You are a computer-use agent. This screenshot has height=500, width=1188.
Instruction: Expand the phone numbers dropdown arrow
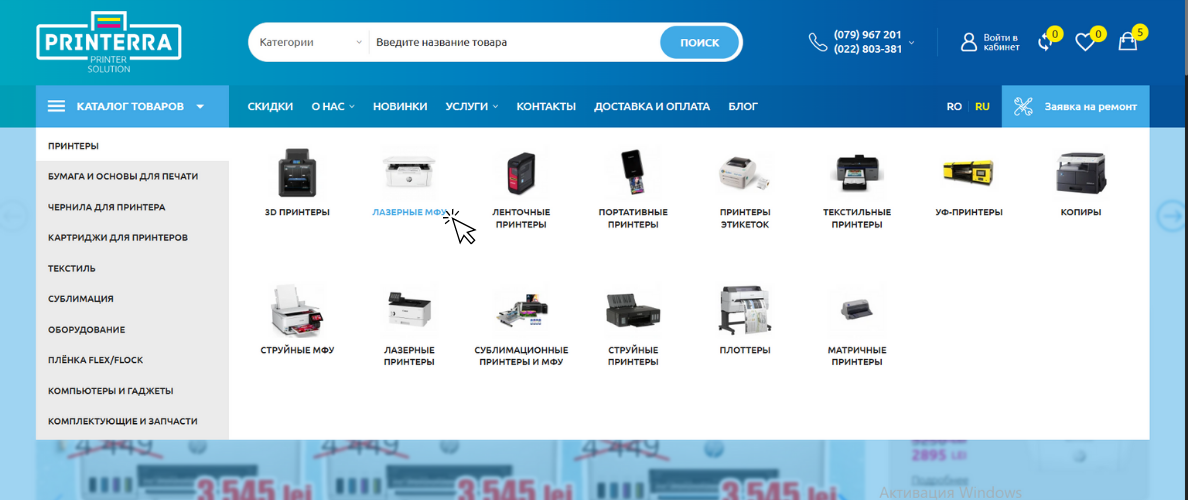coord(911,42)
